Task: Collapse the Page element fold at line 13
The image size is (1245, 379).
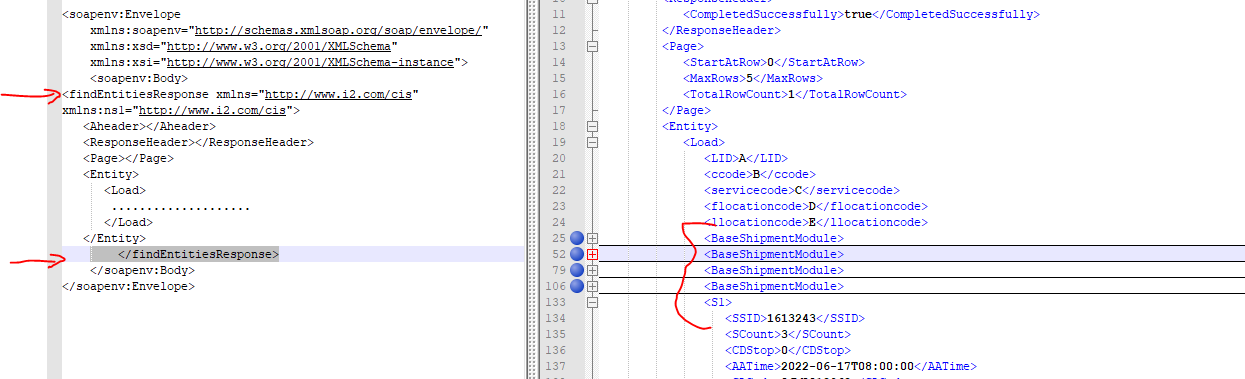Action: 593,46
